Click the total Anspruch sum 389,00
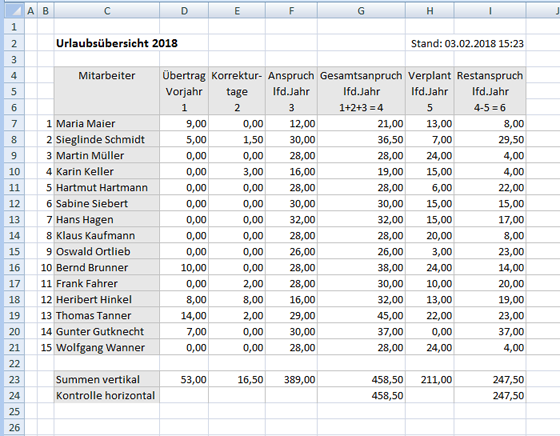 click(291, 379)
